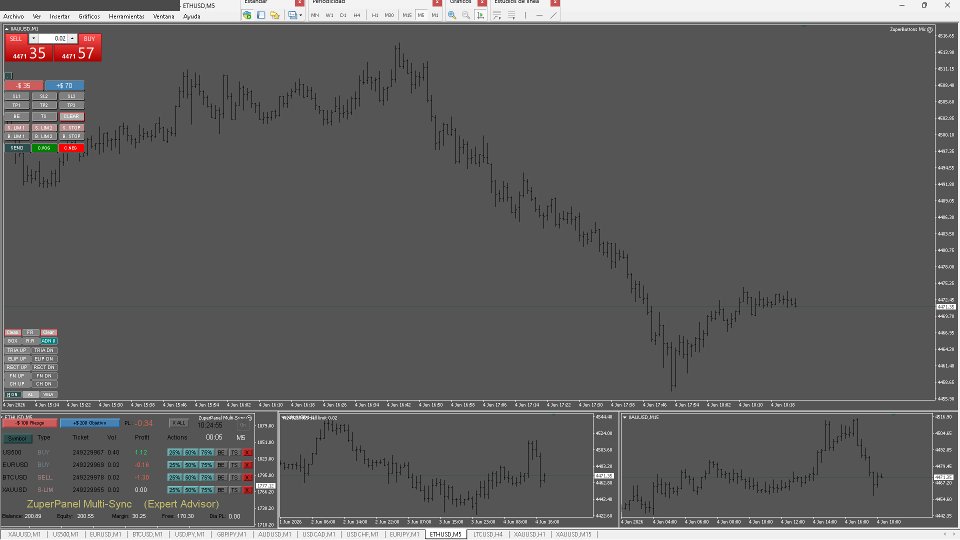Image resolution: width=960 pixels, height=540 pixels.
Task: Switch to the LTCUSD,H4 chart tab
Action: [x=488, y=534]
